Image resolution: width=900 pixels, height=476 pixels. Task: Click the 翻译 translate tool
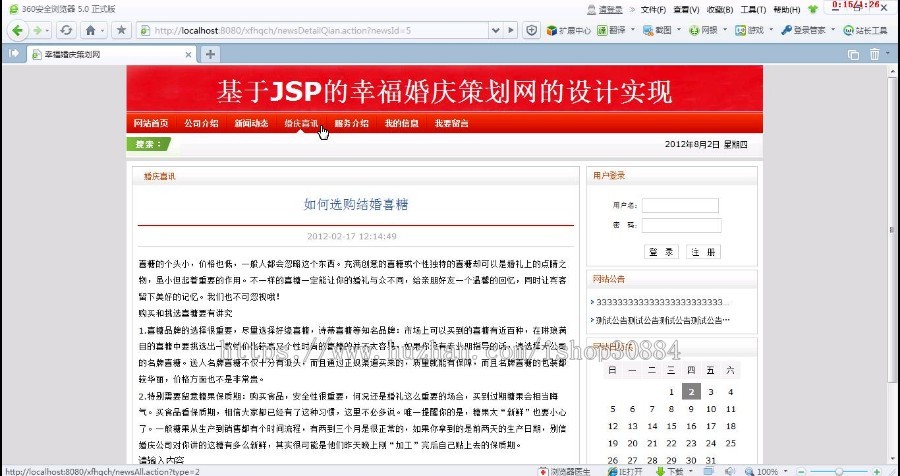coord(612,30)
